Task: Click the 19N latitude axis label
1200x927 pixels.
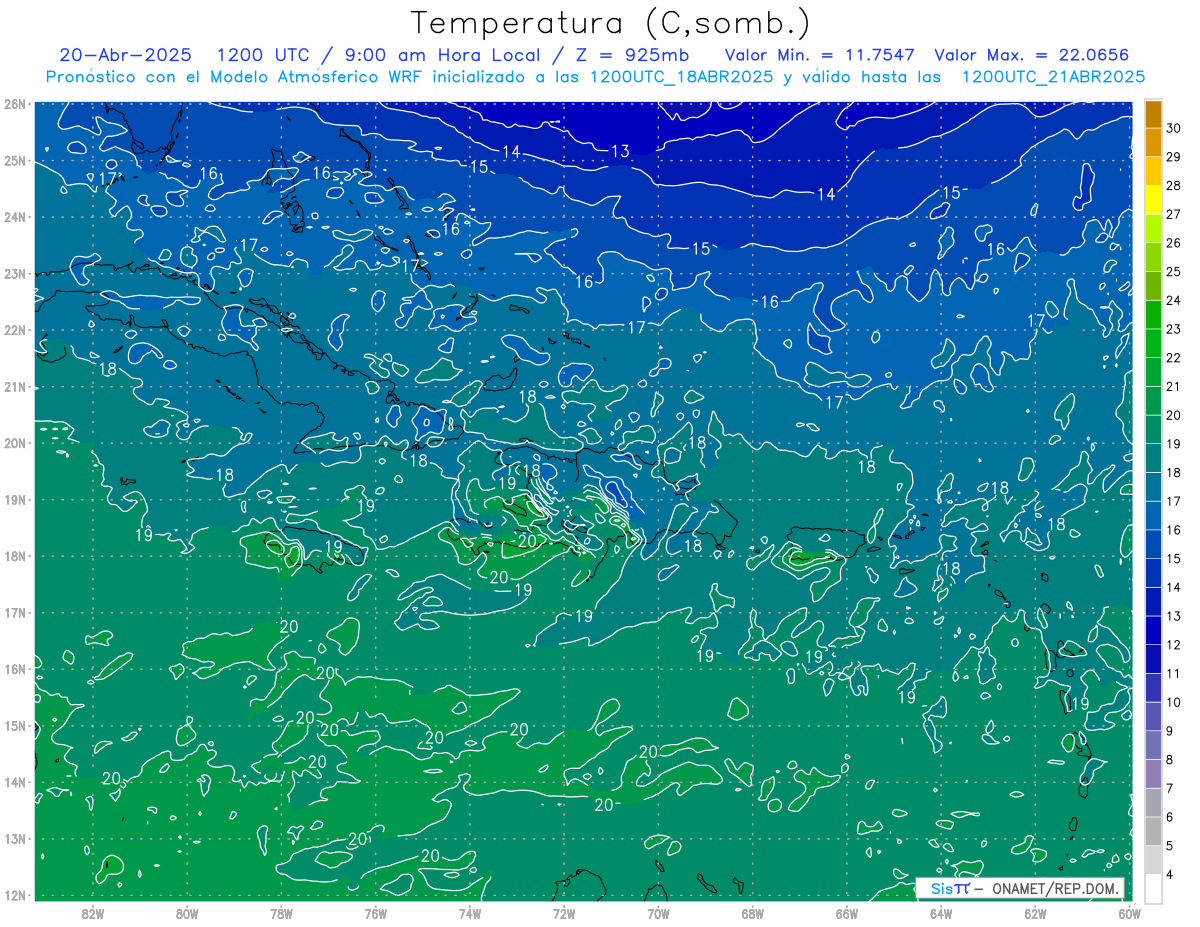Action: (x=15, y=500)
